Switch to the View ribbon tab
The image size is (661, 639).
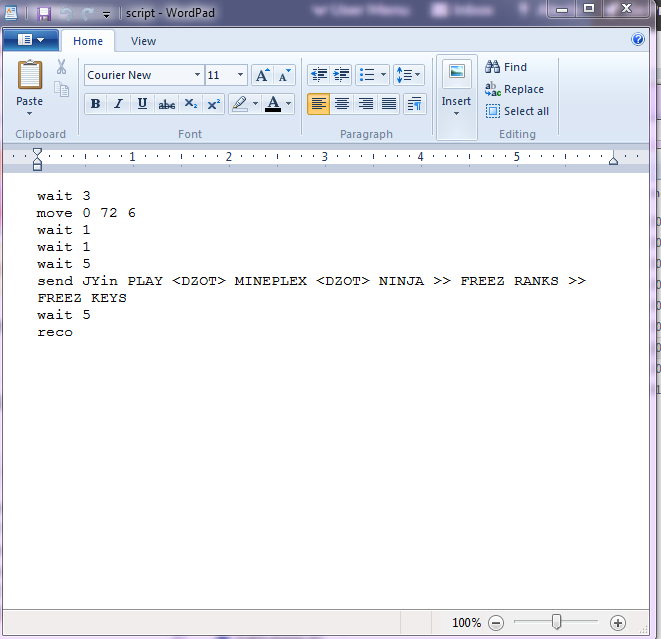[x=143, y=41]
